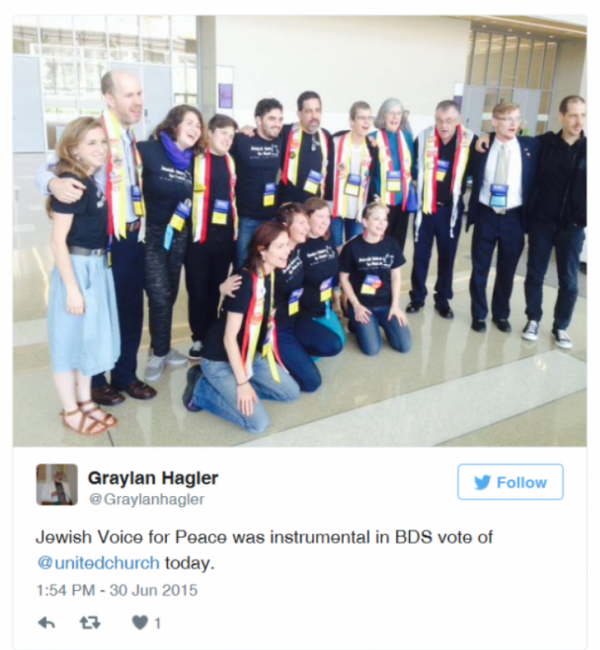Follow Graylan Hagler
This screenshot has height=650, width=600.
(x=510, y=482)
